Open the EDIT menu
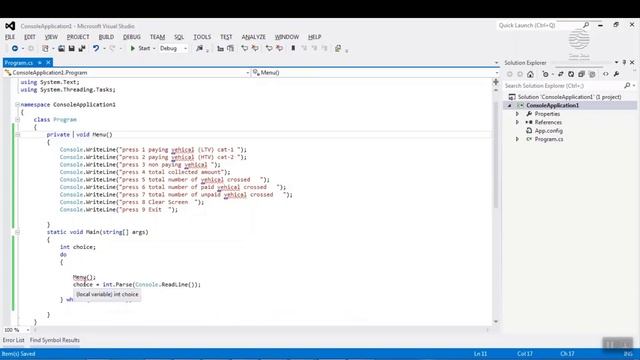 coord(30,37)
